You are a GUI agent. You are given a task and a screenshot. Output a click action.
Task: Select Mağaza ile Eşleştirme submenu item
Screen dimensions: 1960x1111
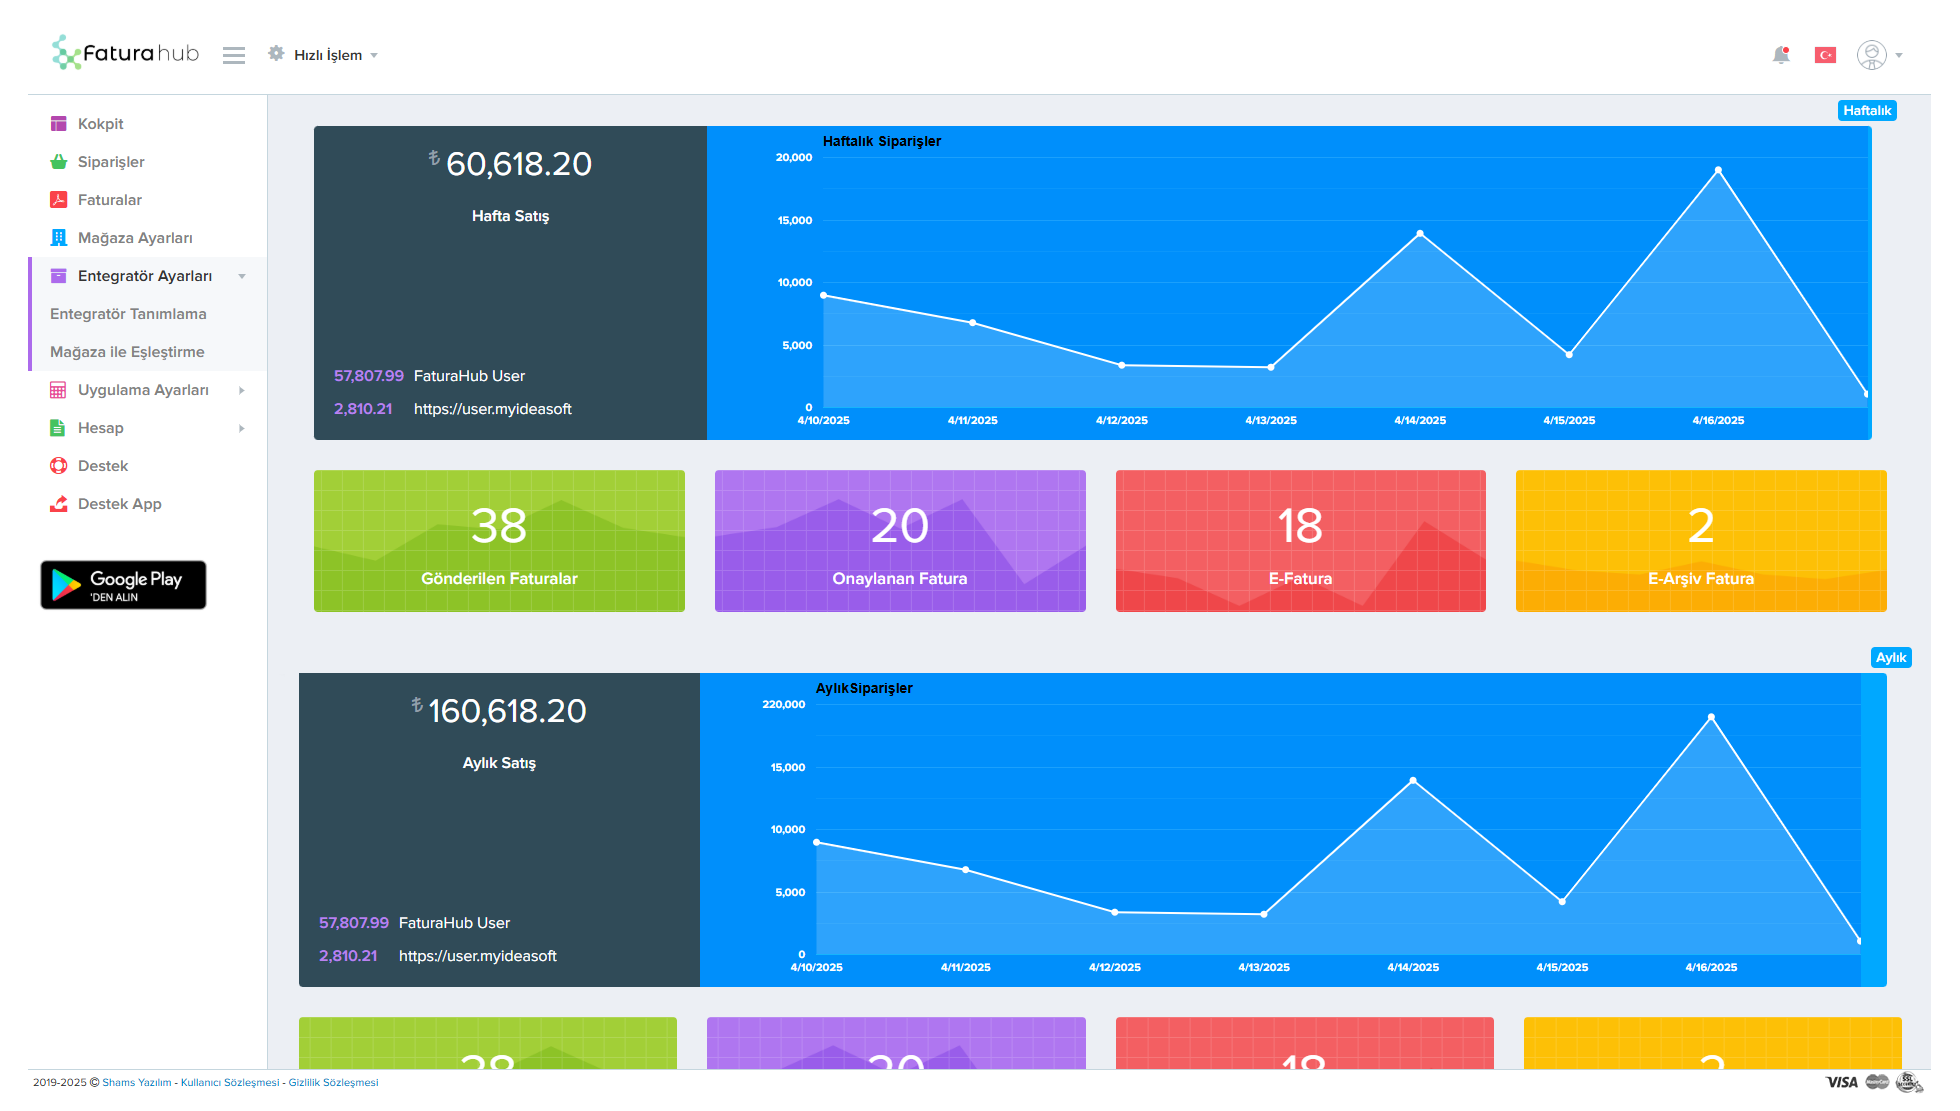[127, 352]
